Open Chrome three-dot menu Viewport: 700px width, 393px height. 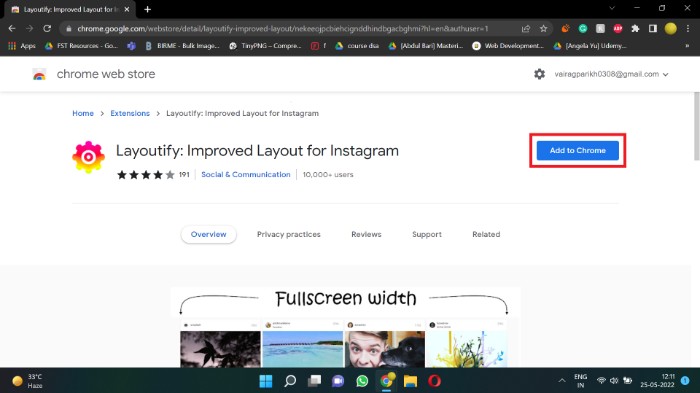pyautogui.click(x=688, y=29)
